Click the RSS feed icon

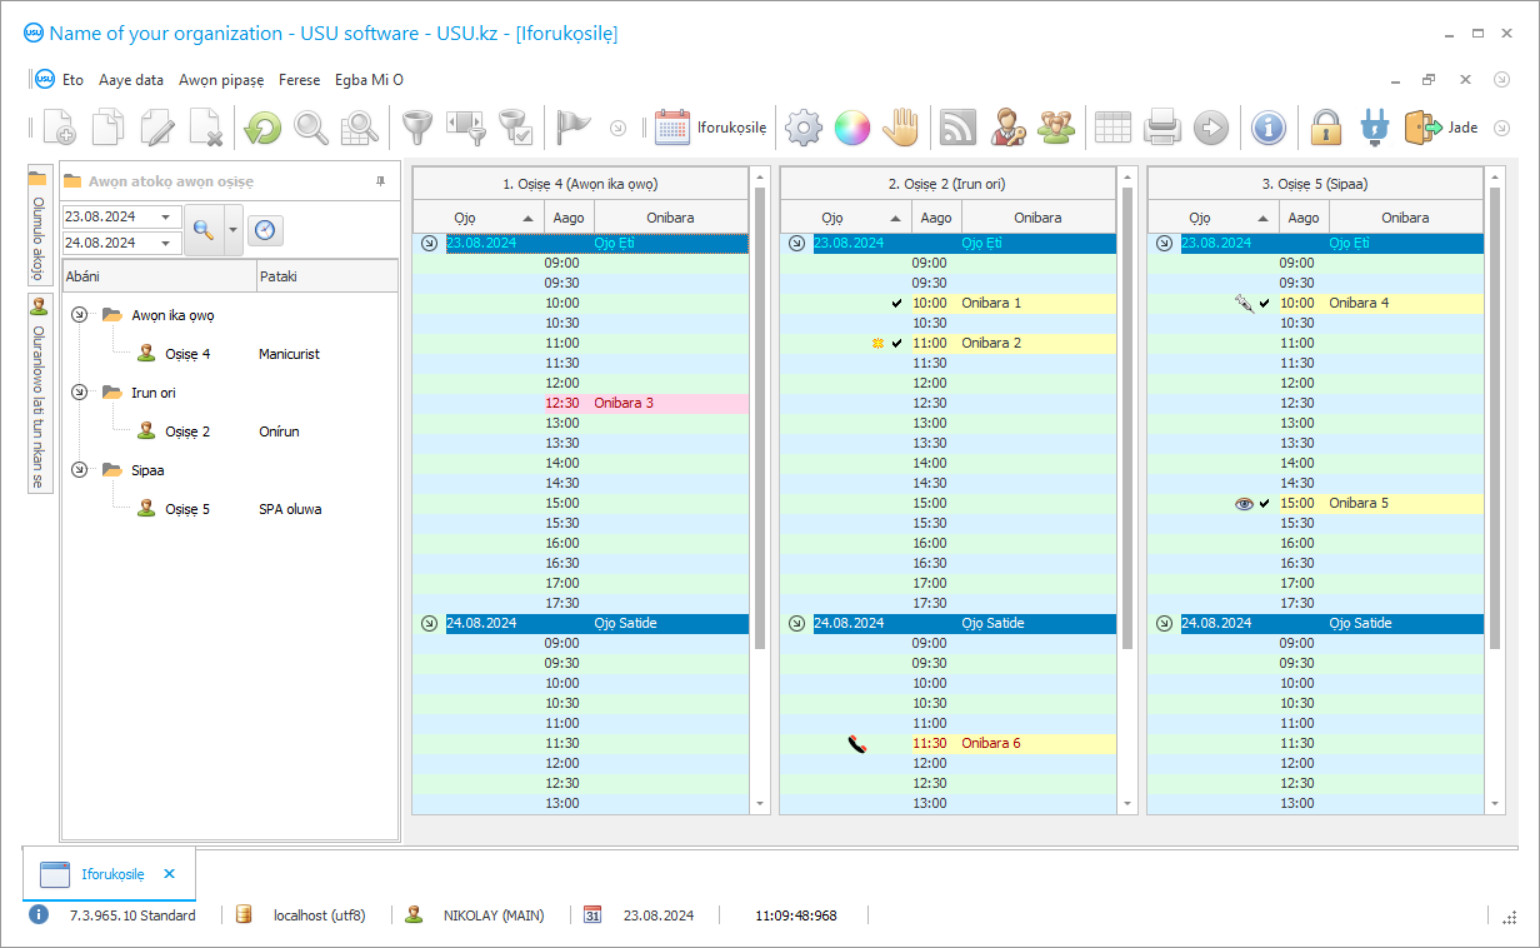pyautogui.click(x=957, y=128)
